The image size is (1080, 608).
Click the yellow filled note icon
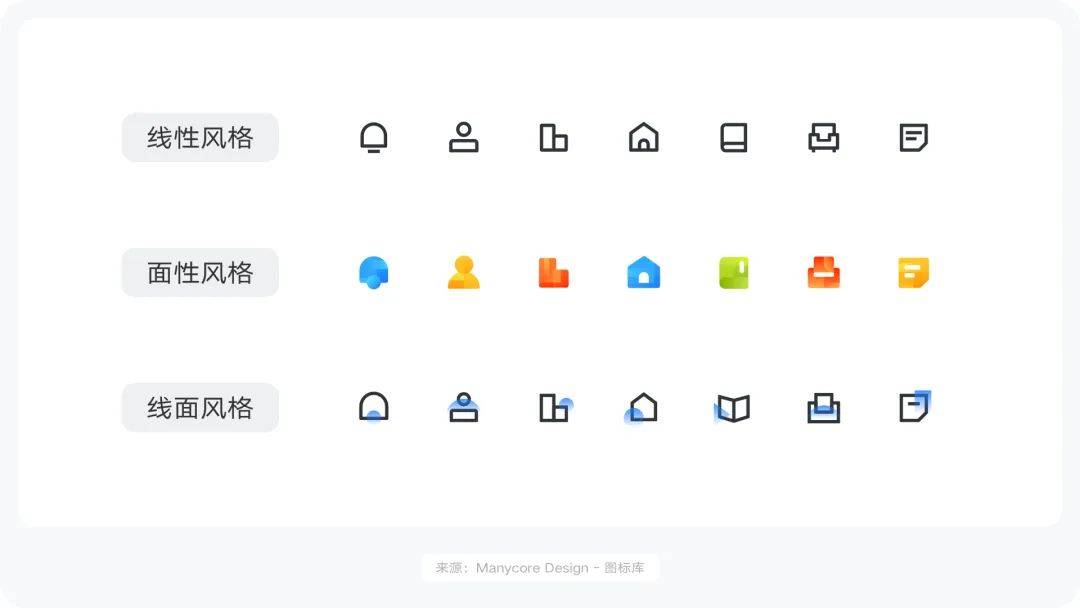(913, 272)
